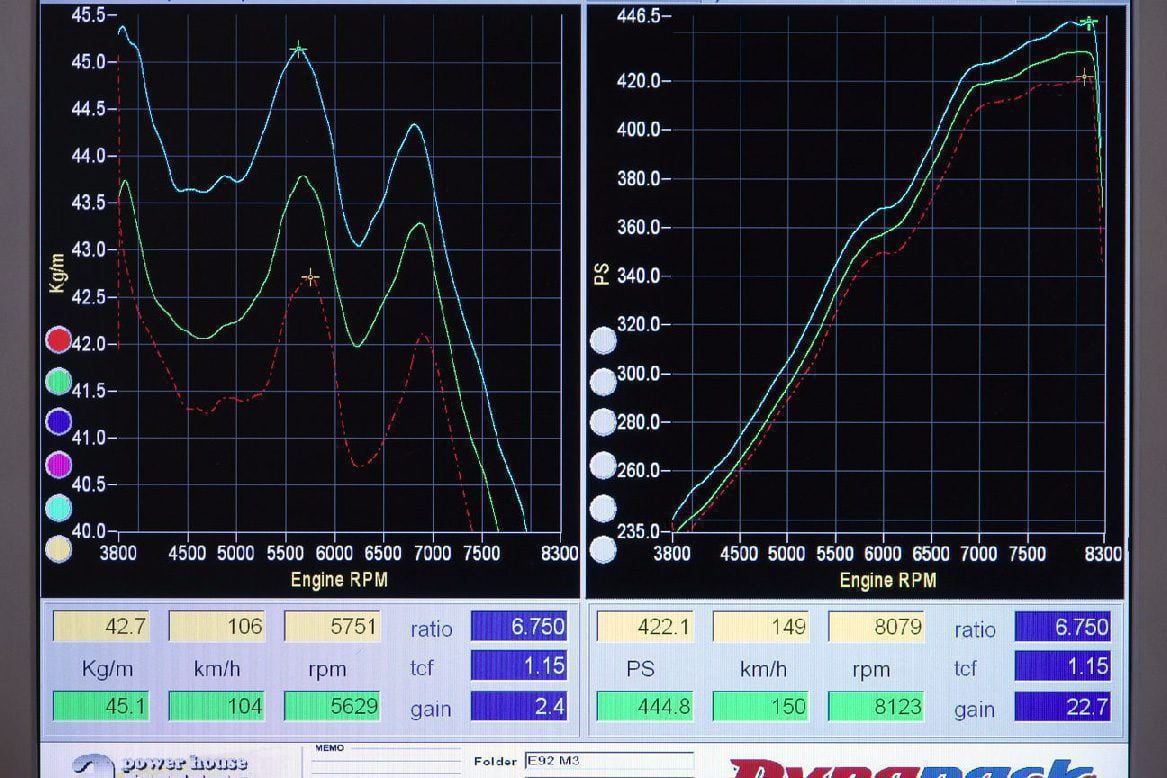Click the top white circle beside PS graph
This screenshot has height=778, width=1167.
pos(603,341)
